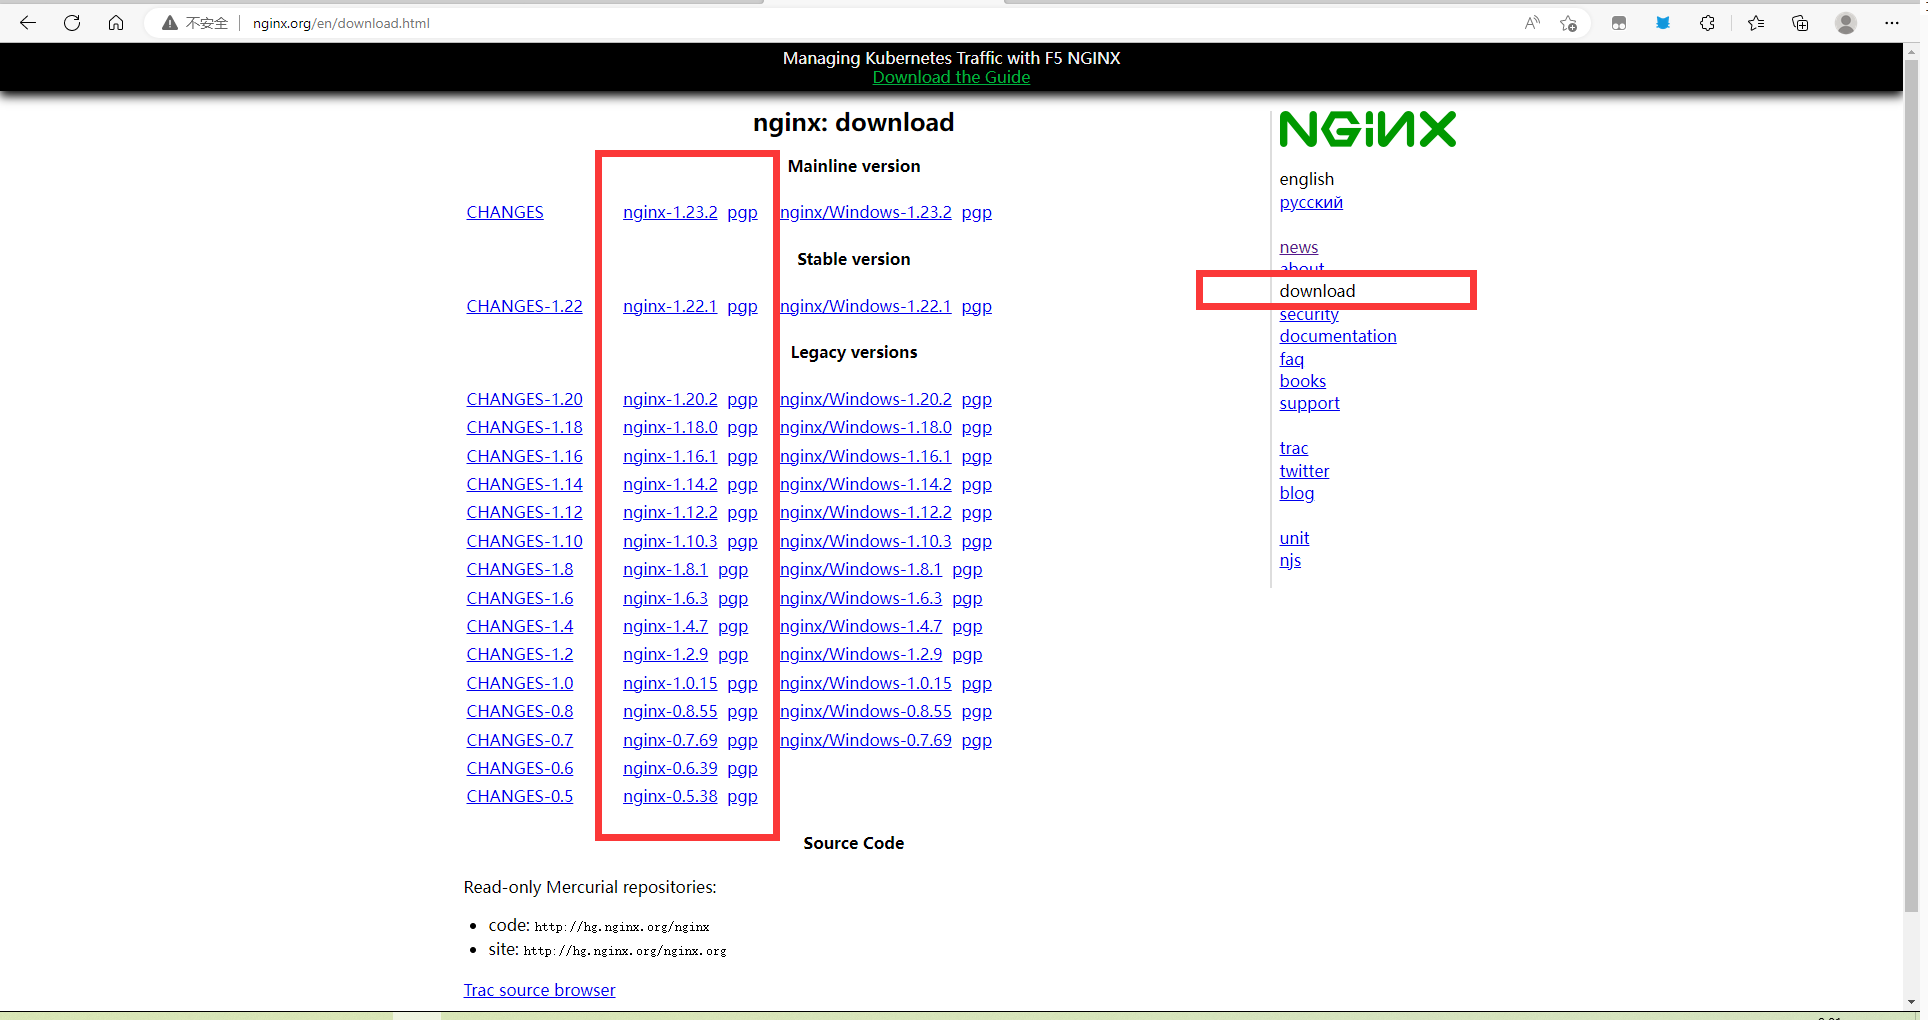Viewport: 1928px width, 1020px height.
Task: Open Trac source browser link
Action: [x=539, y=990]
